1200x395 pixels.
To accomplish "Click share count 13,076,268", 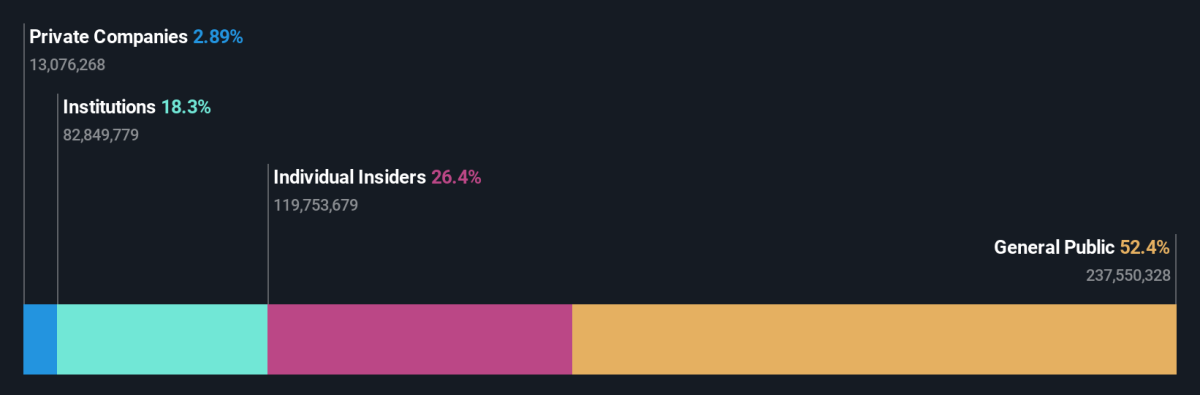I will coord(67,65).
